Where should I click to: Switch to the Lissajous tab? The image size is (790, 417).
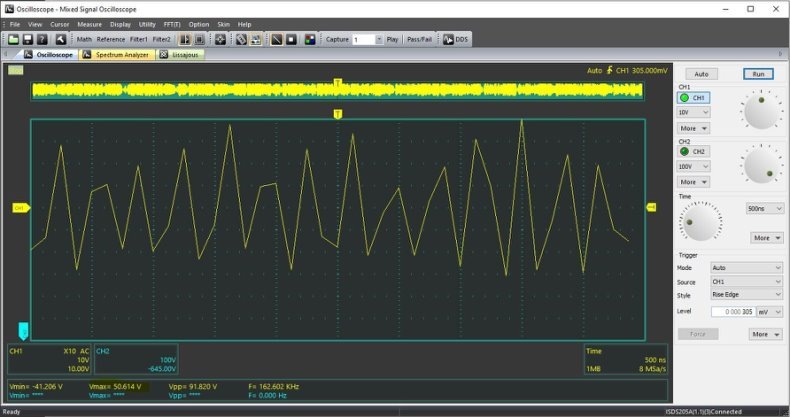180,54
